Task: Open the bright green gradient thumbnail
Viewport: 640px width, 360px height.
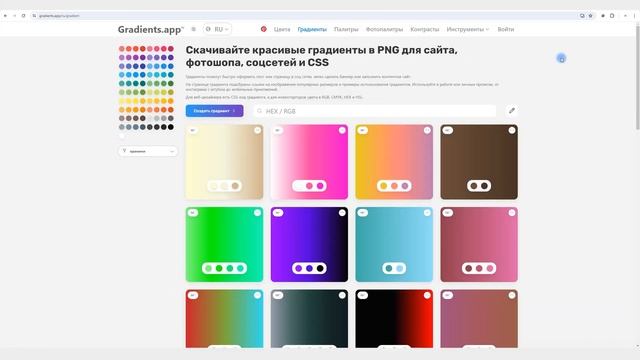Action: 224,244
